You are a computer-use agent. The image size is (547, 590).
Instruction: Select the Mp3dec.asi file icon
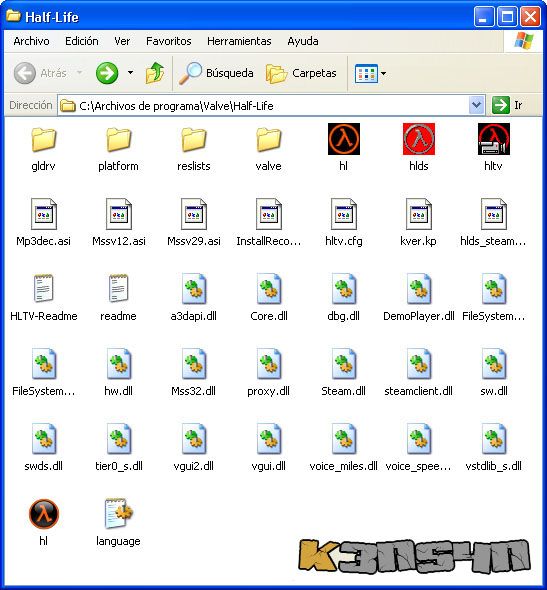44,214
